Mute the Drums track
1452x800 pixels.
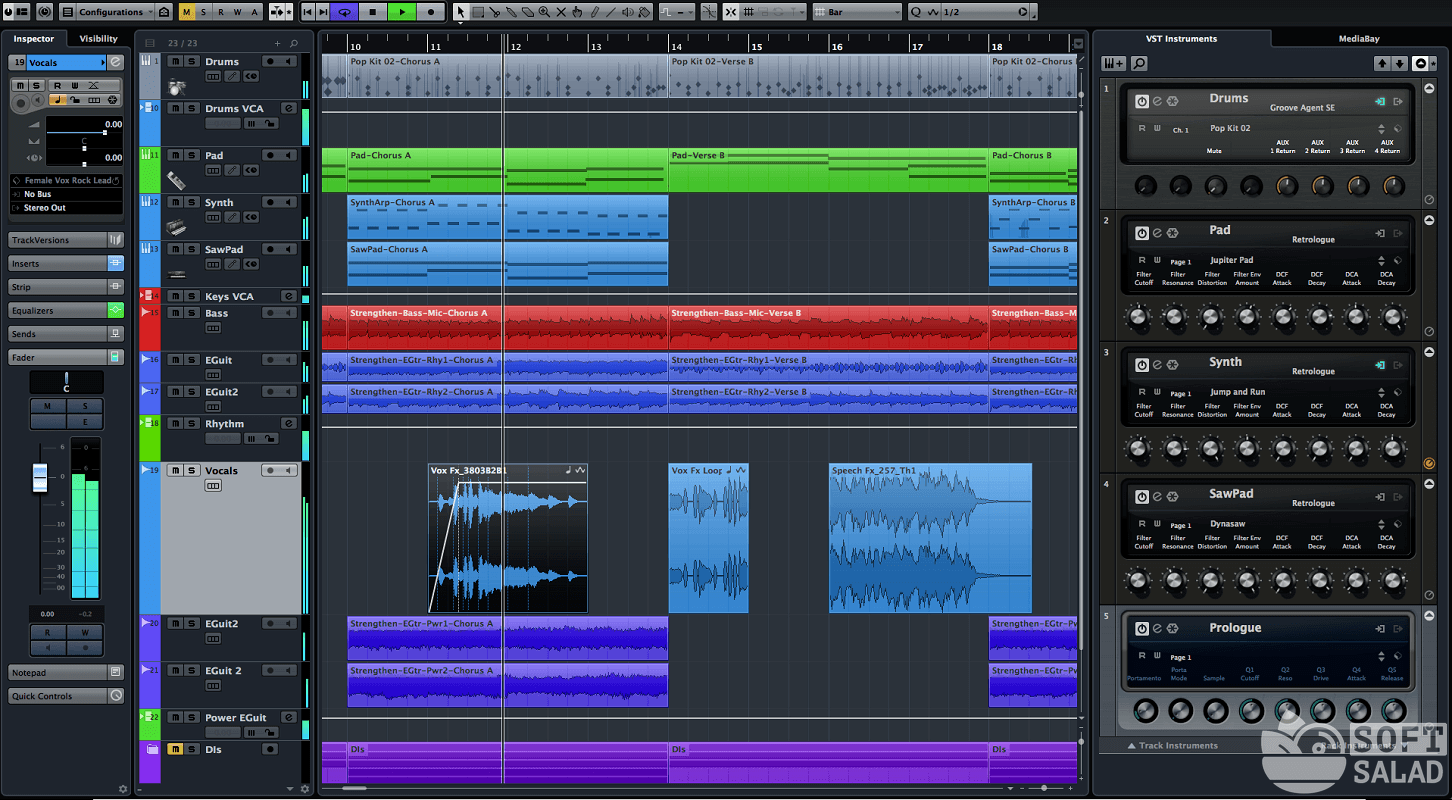[175, 61]
